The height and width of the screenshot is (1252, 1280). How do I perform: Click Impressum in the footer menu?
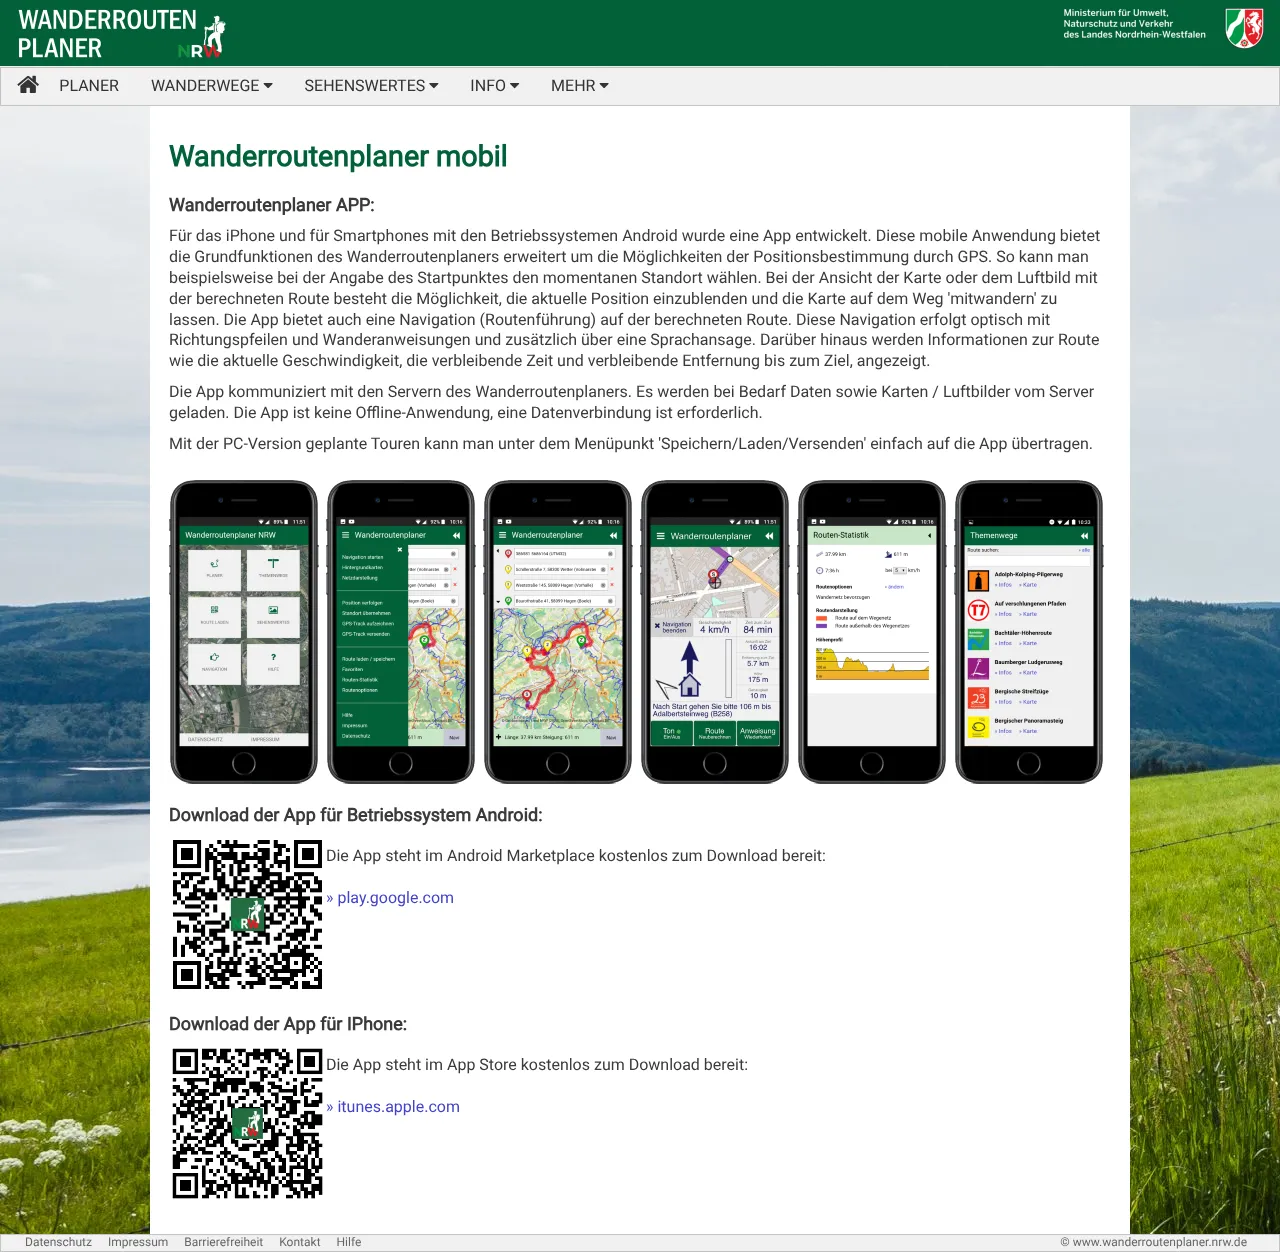138,1242
